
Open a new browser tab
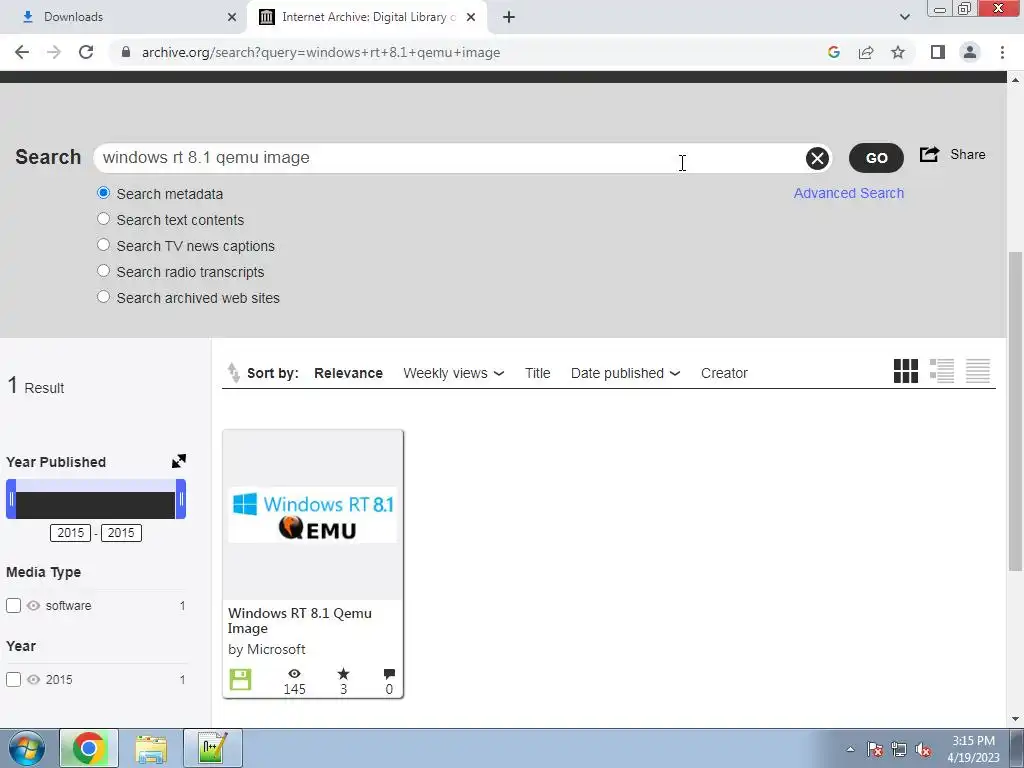(509, 17)
